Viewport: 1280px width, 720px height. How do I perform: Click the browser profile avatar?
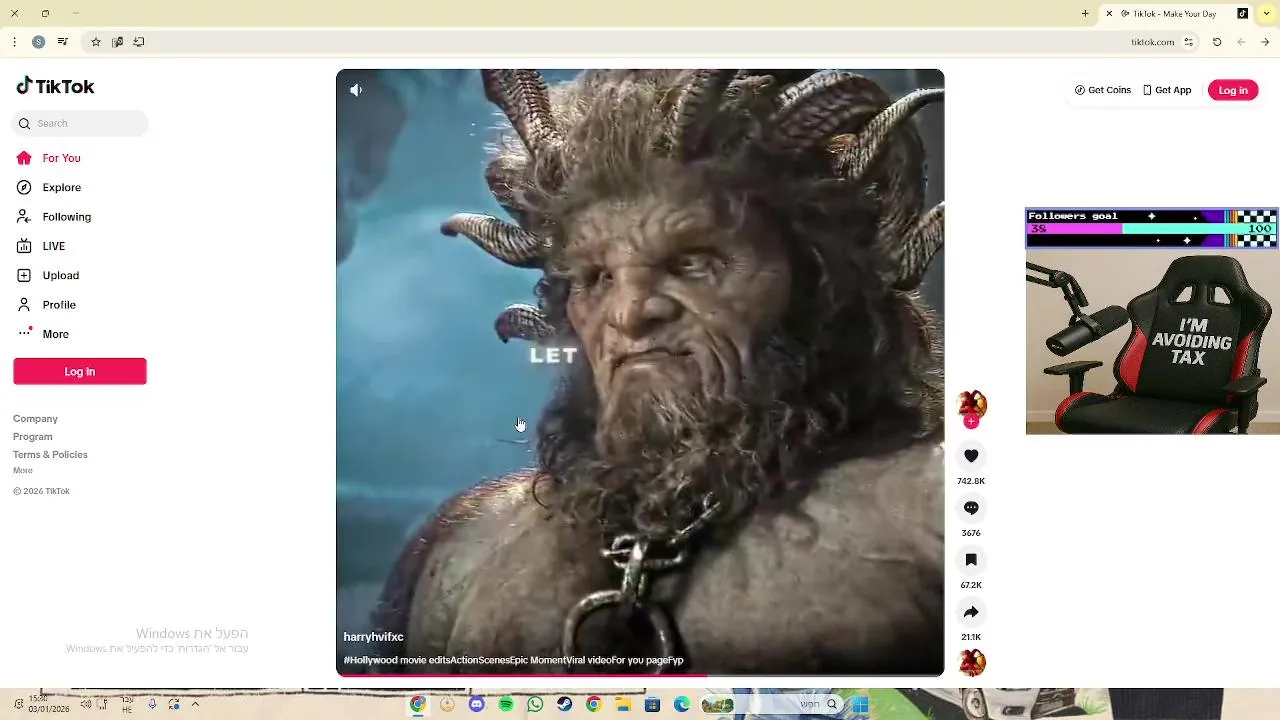coord(38,42)
